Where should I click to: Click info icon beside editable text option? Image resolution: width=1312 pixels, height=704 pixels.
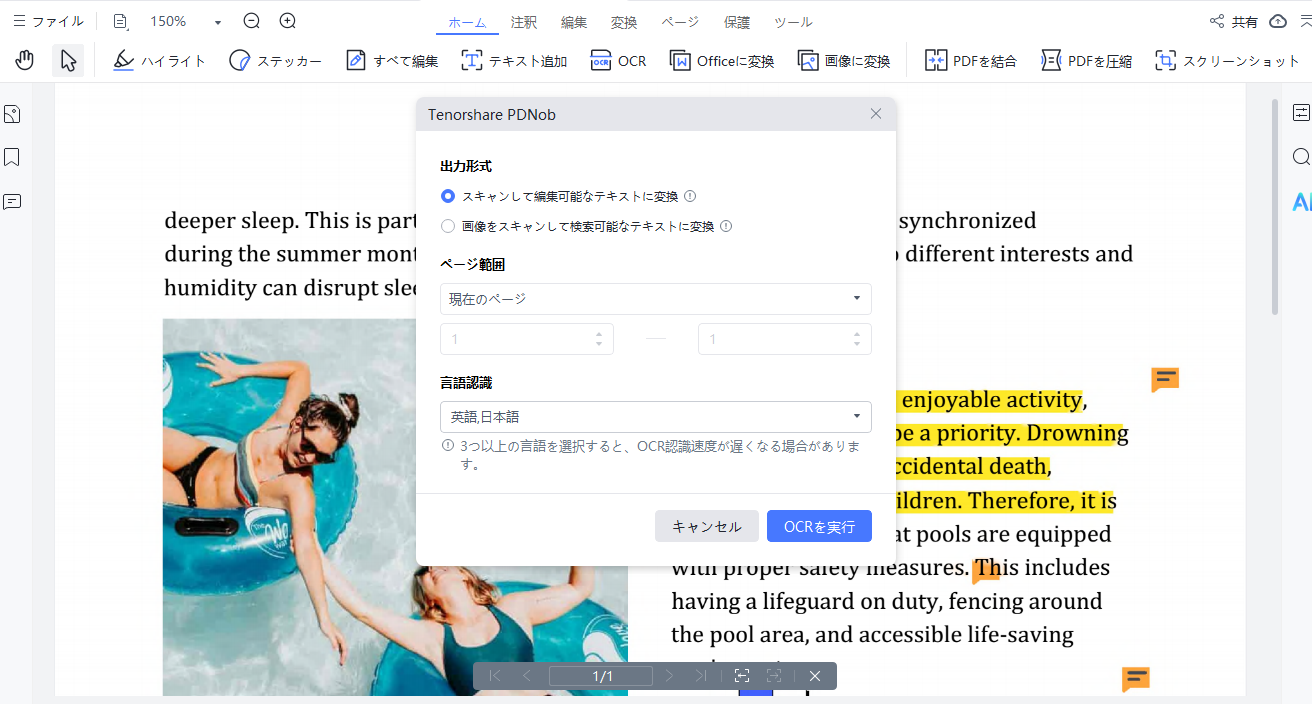690,196
